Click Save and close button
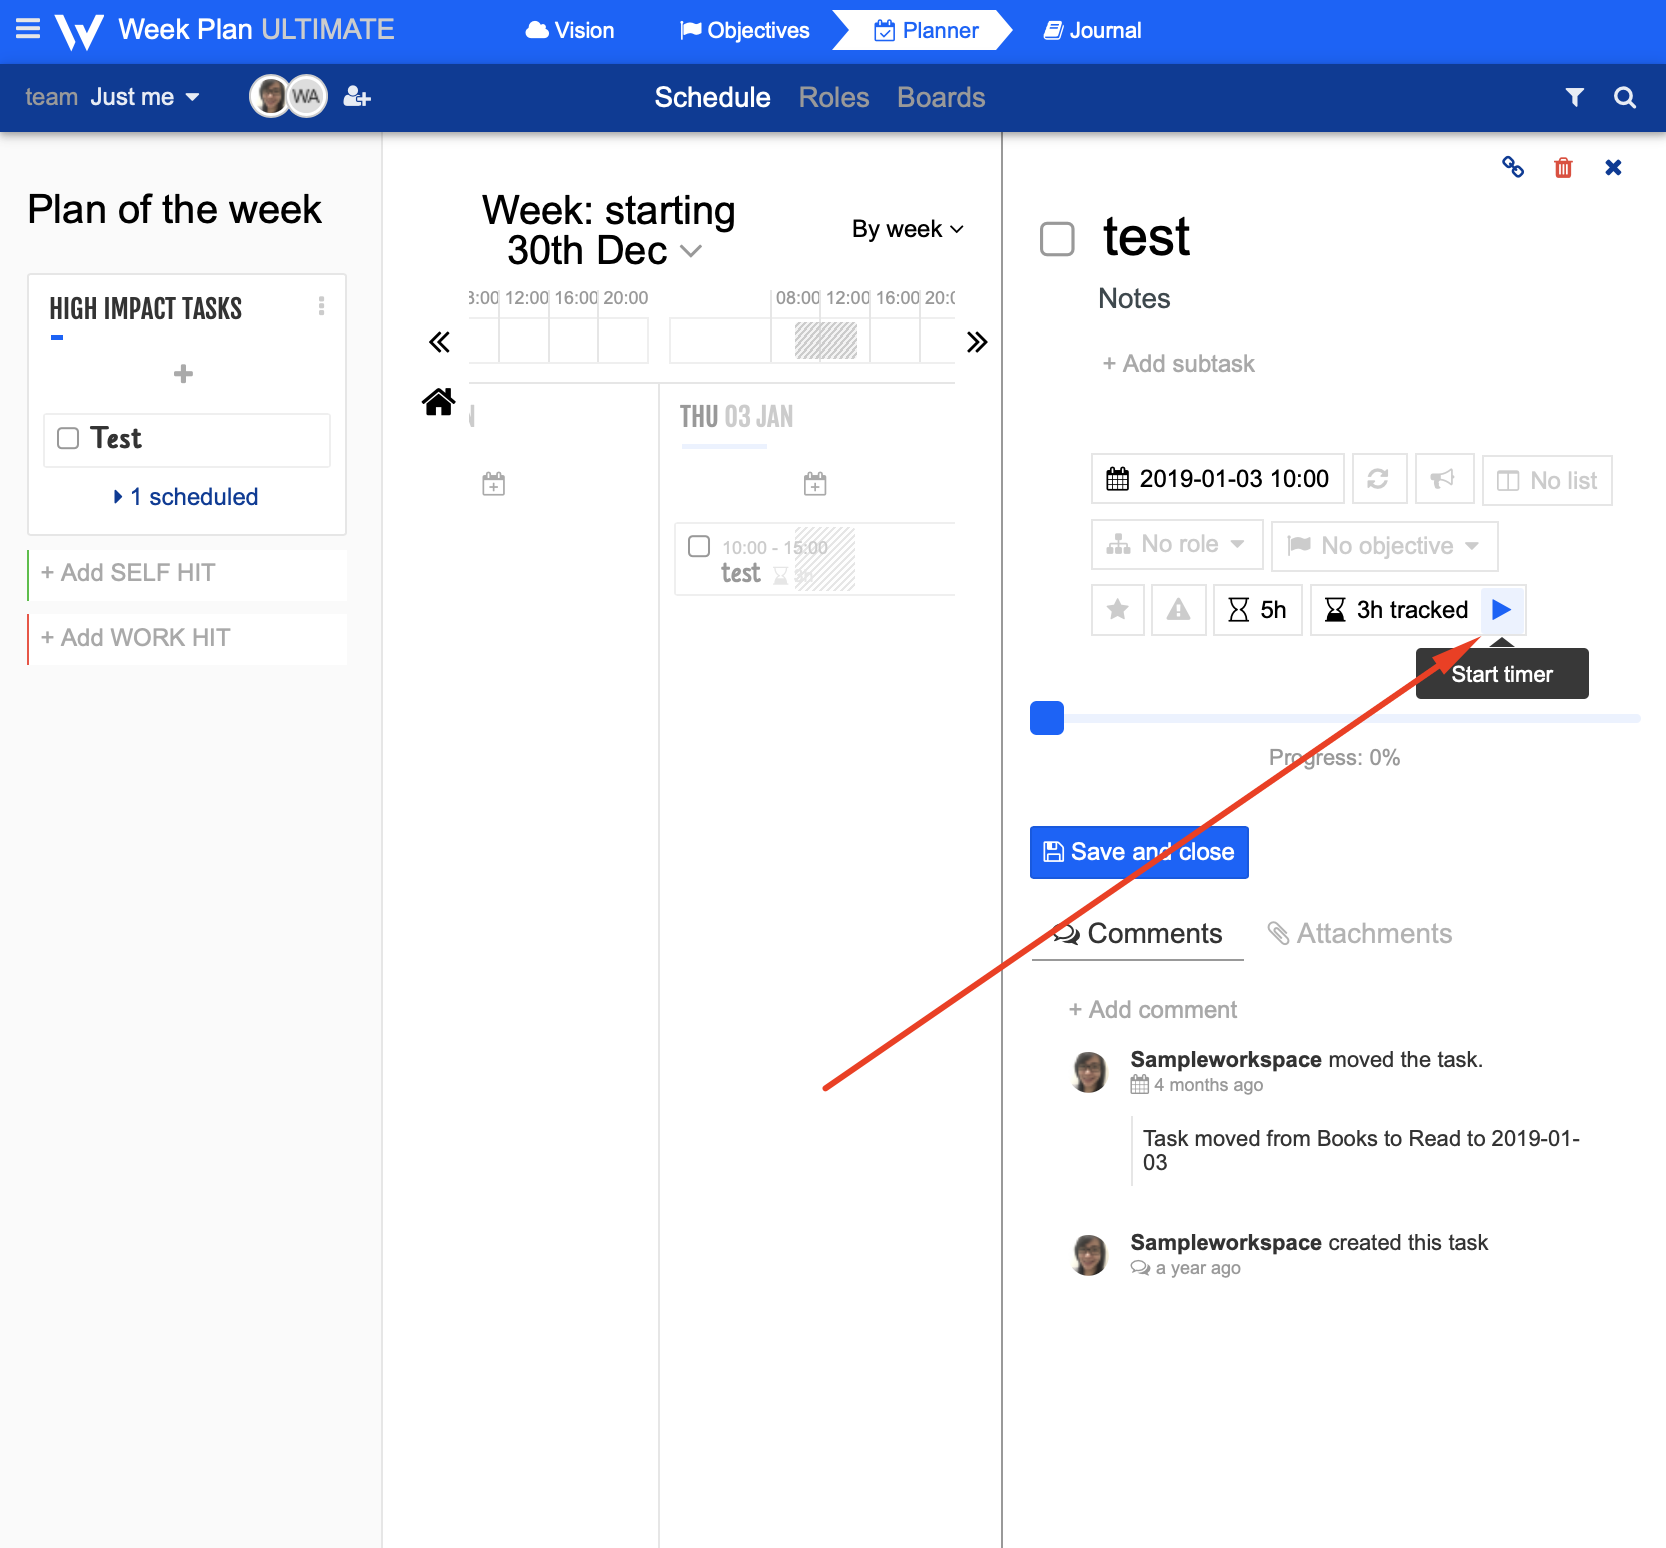Image resolution: width=1666 pixels, height=1548 pixels. click(1139, 852)
